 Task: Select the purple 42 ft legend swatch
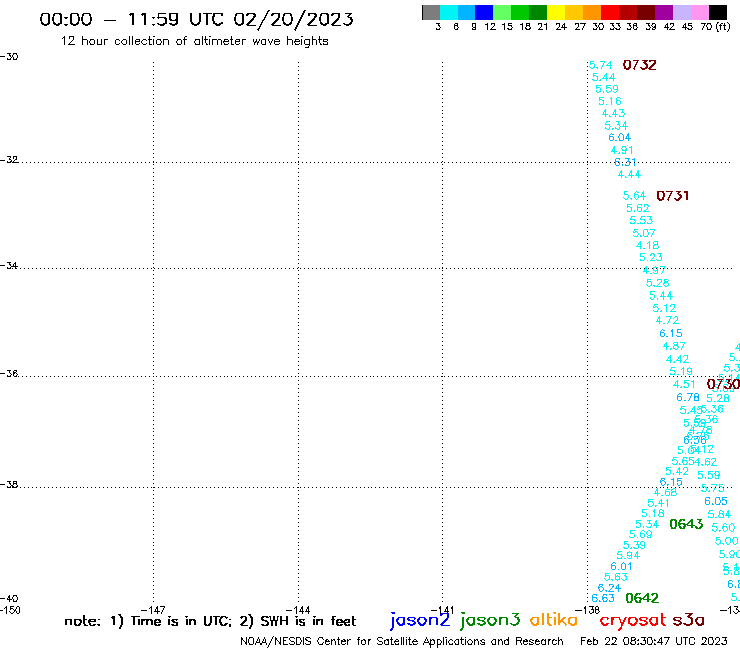click(664, 12)
